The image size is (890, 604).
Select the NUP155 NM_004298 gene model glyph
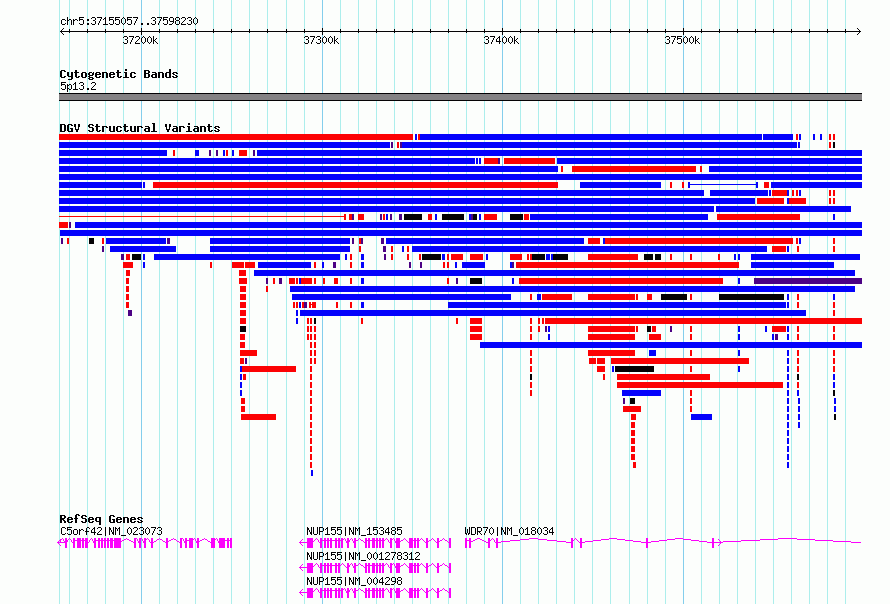(x=375, y=593)
